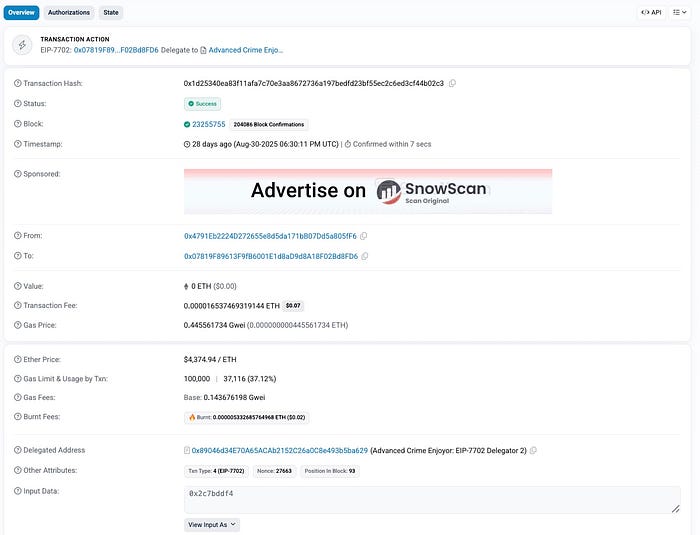Open the Advanced Crime Enjoyor delegate link
This screenshot has width=700, height=535.
coord(246,49)
